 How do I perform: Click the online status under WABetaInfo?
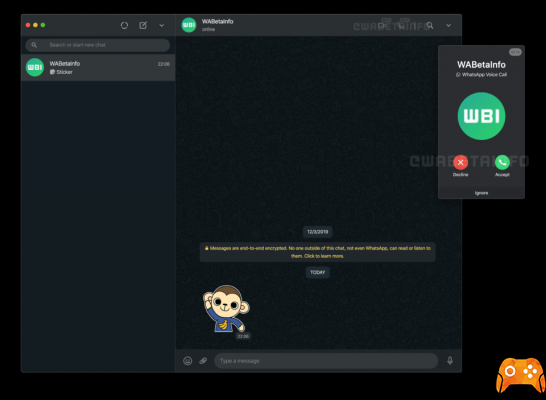[208, 30]
